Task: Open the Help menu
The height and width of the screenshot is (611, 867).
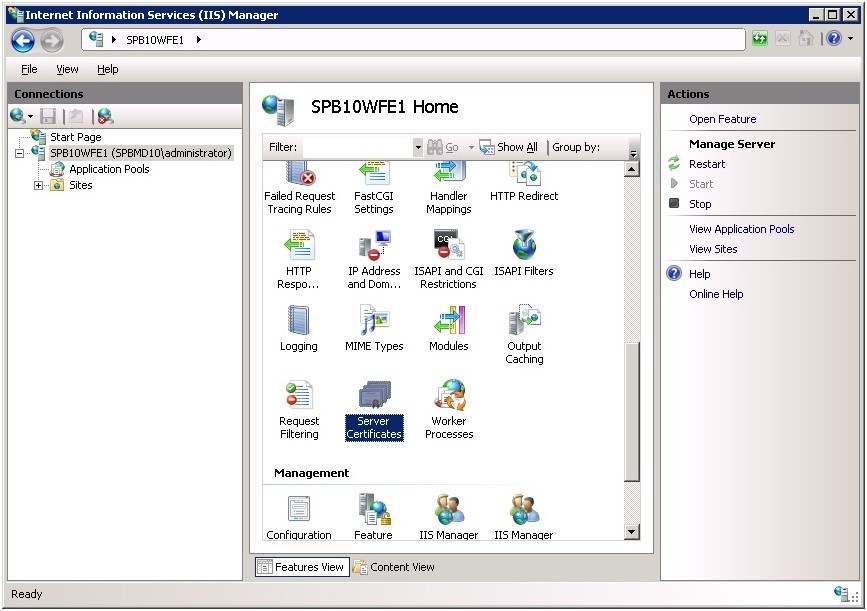Action: tap(108, 69)
